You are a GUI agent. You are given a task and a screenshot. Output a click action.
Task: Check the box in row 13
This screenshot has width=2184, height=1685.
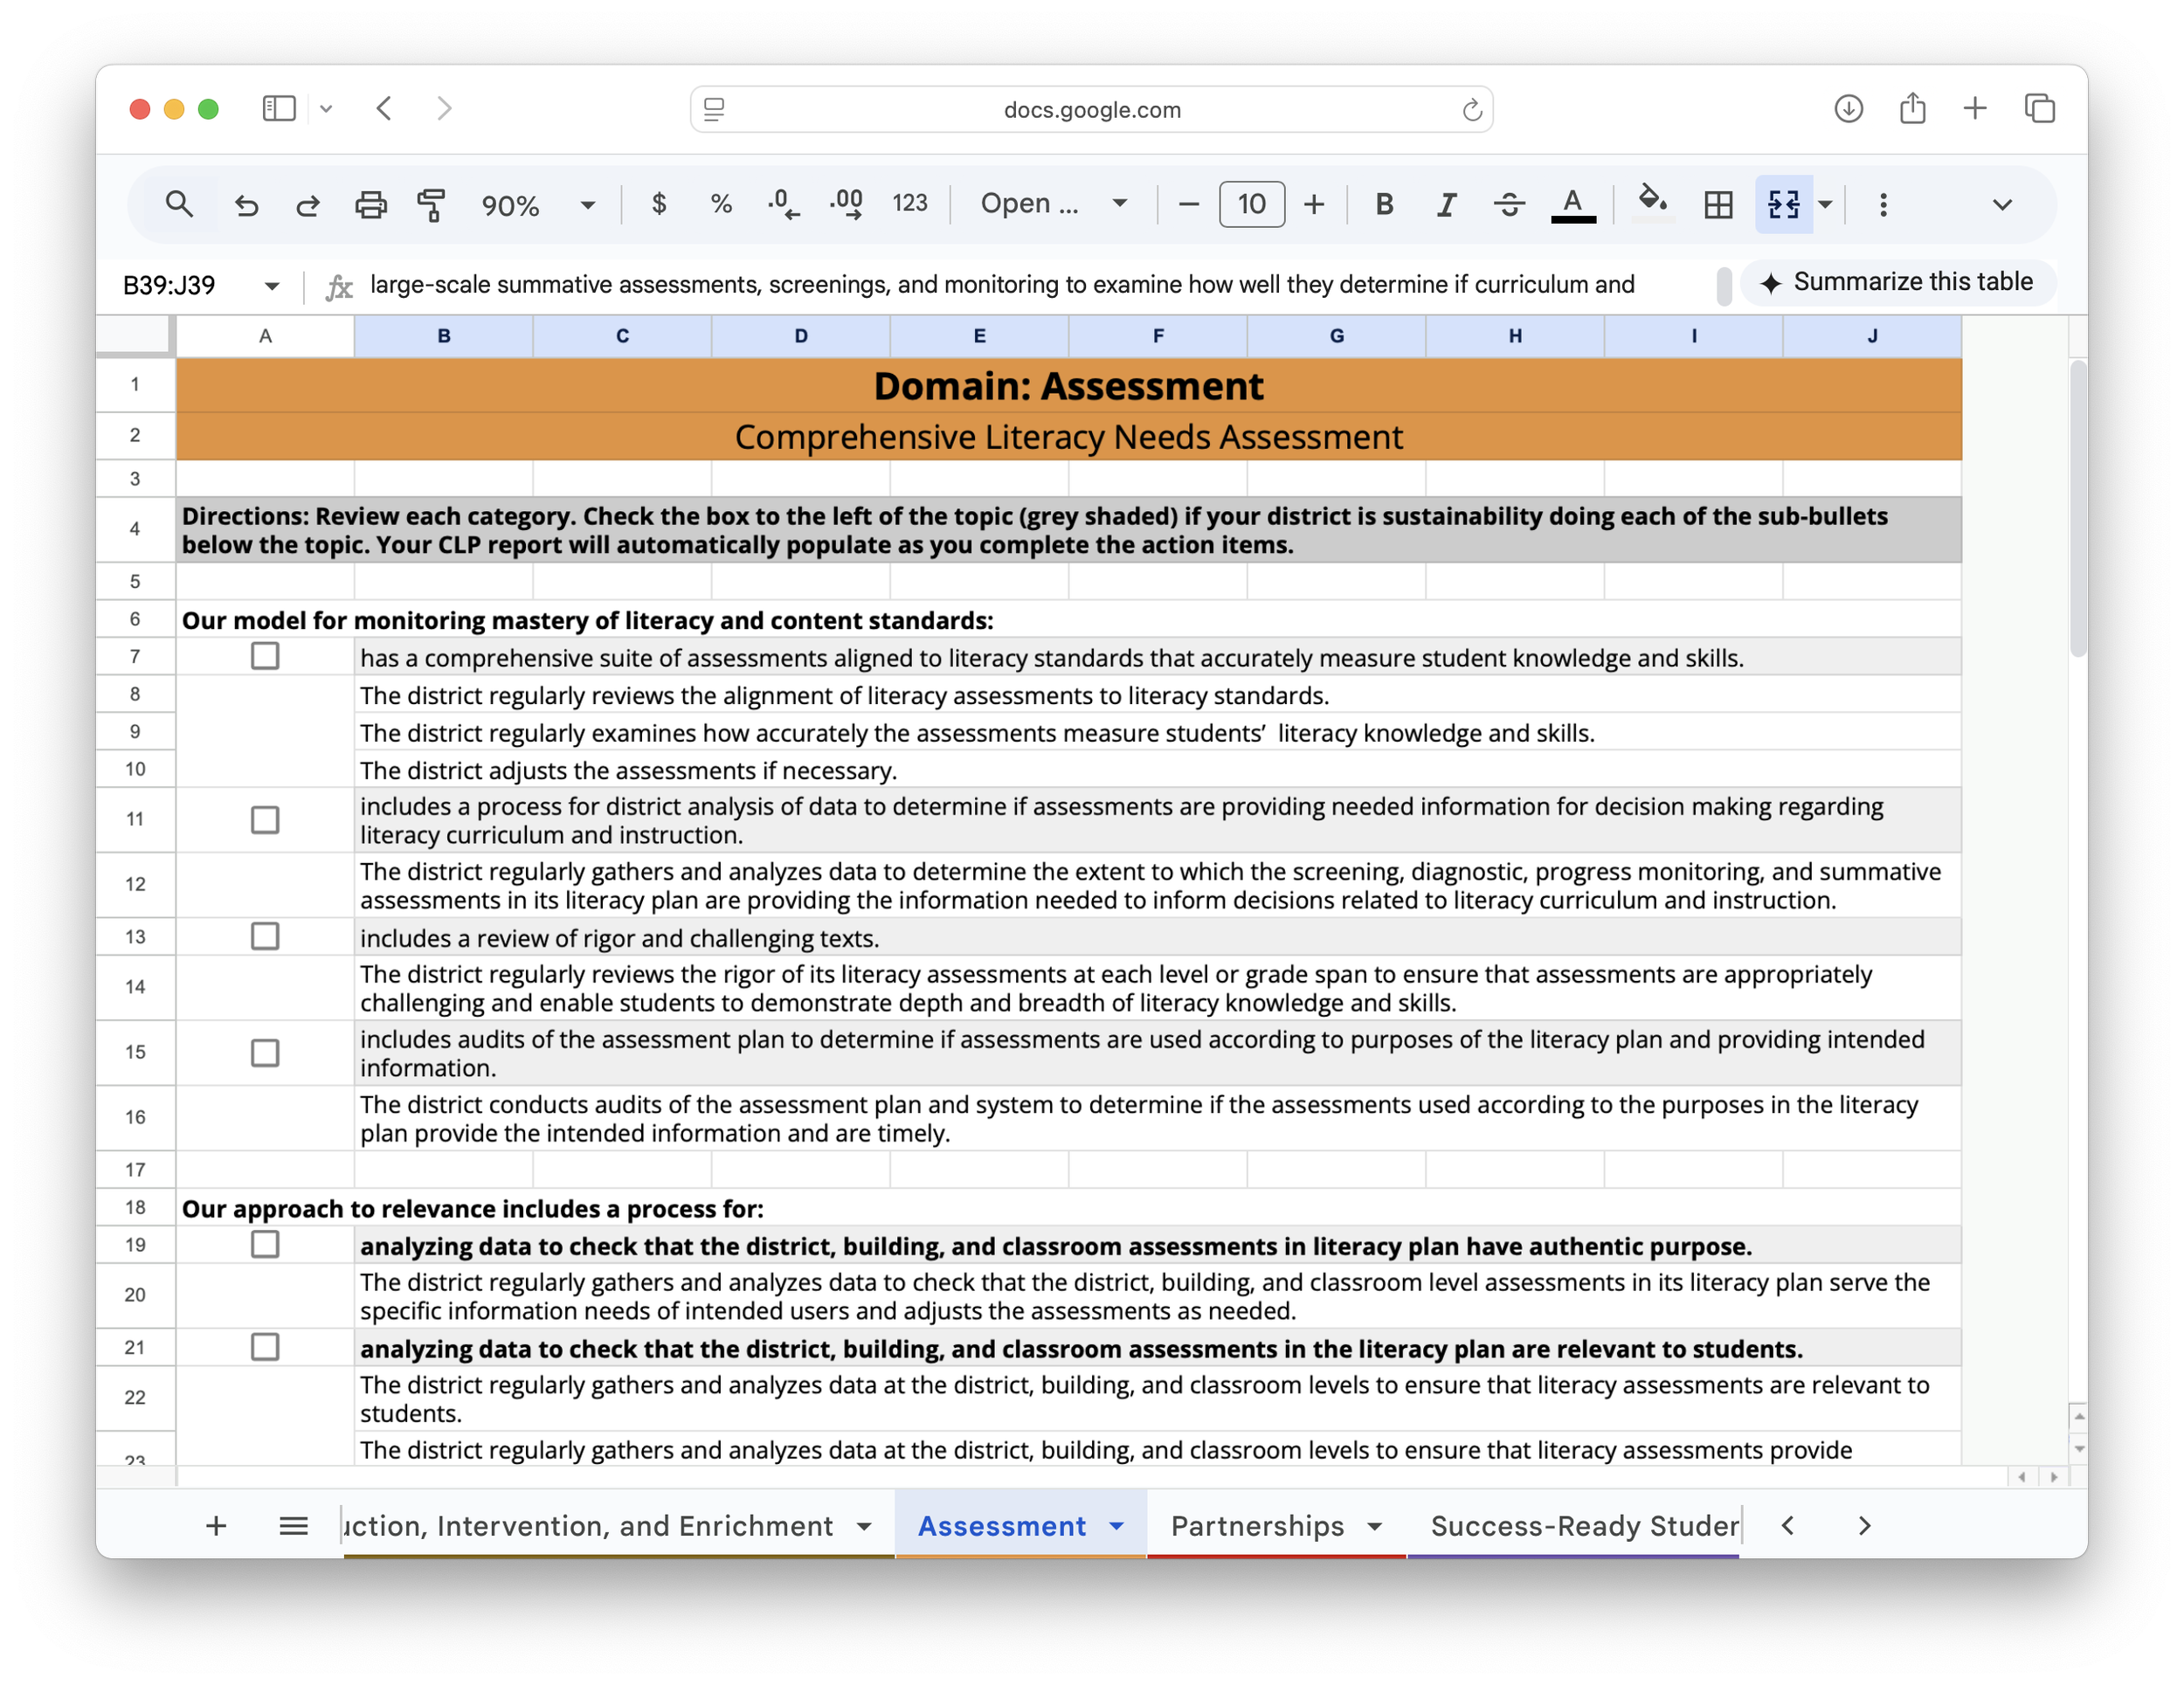click(x=265, y=936)
